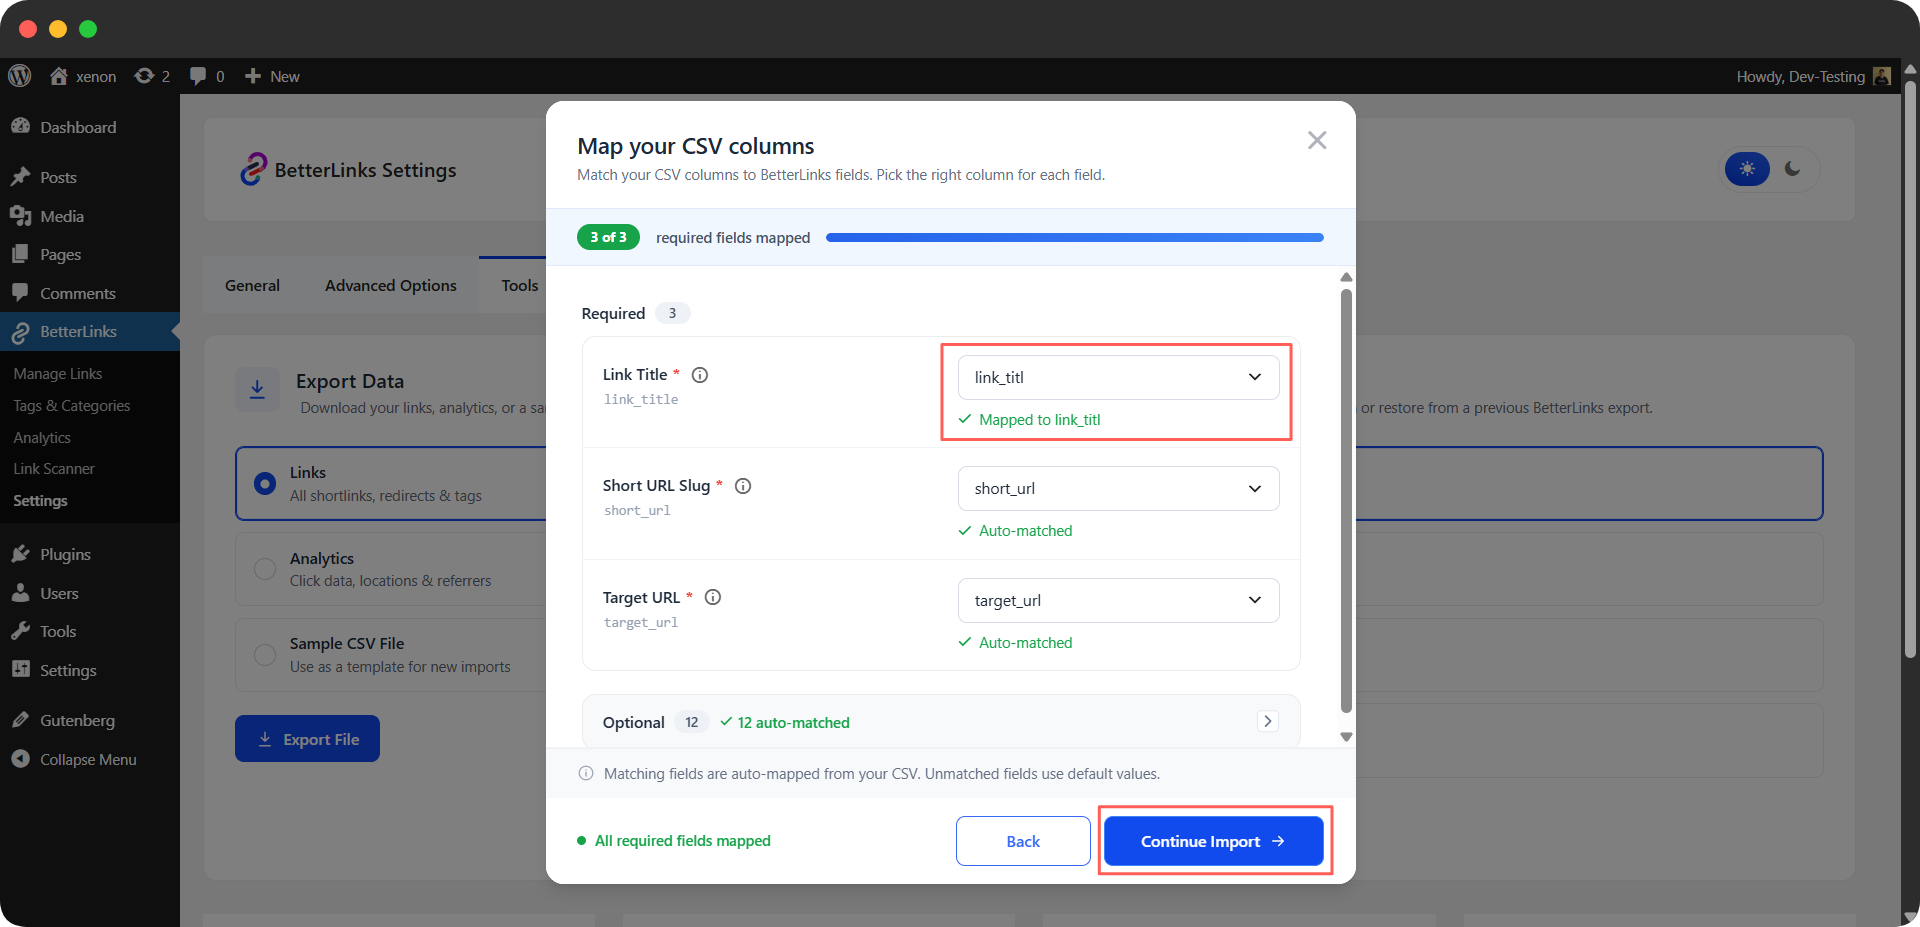Viewport: 1920px width, 927px height.
Task: Click the Auto-matched text under target_url
Action: [x=1025, y=643]
